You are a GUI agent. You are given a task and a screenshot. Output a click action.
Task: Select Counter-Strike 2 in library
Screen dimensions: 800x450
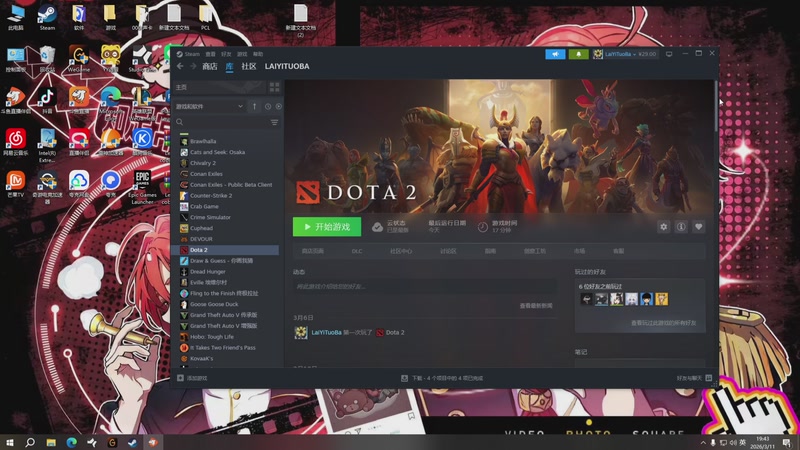(211, 195)
